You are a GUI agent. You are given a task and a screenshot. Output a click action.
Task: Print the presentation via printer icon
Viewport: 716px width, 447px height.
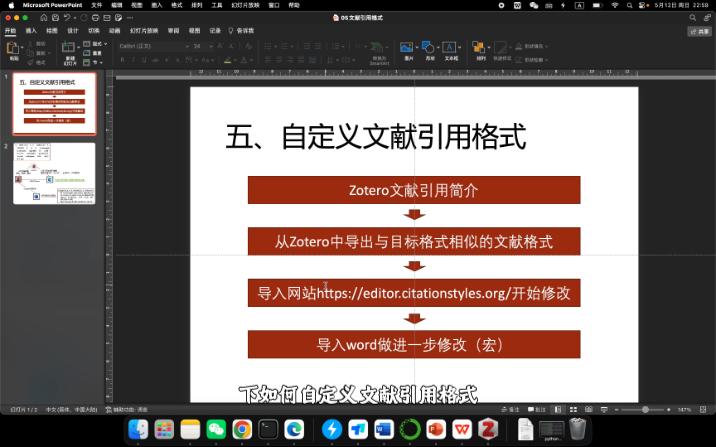[95, 18]
